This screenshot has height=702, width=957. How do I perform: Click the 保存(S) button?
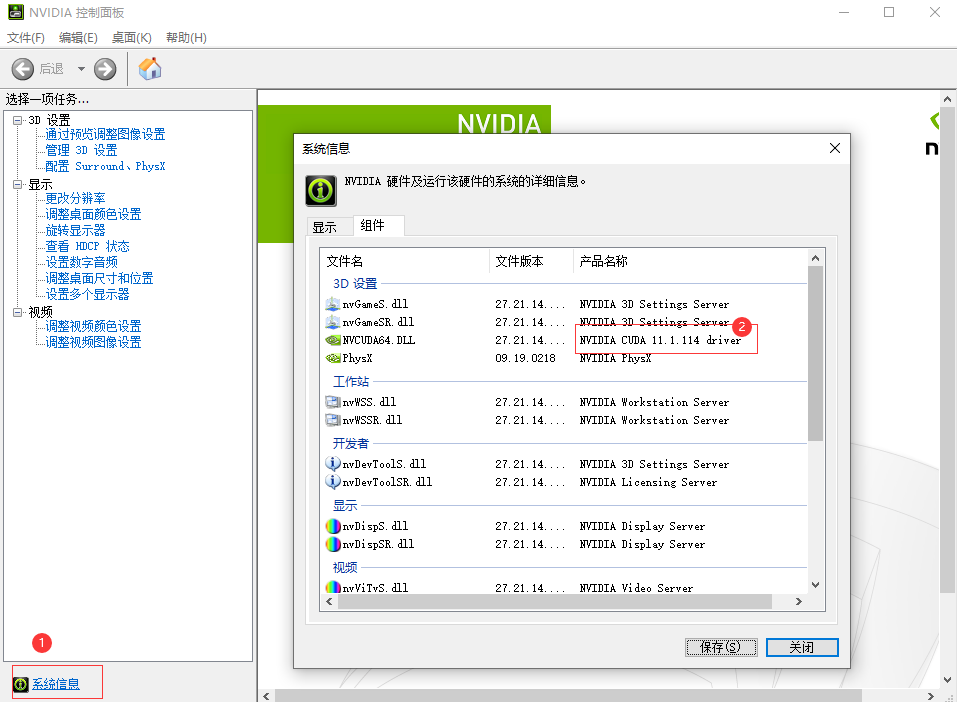tap(721, 647)
